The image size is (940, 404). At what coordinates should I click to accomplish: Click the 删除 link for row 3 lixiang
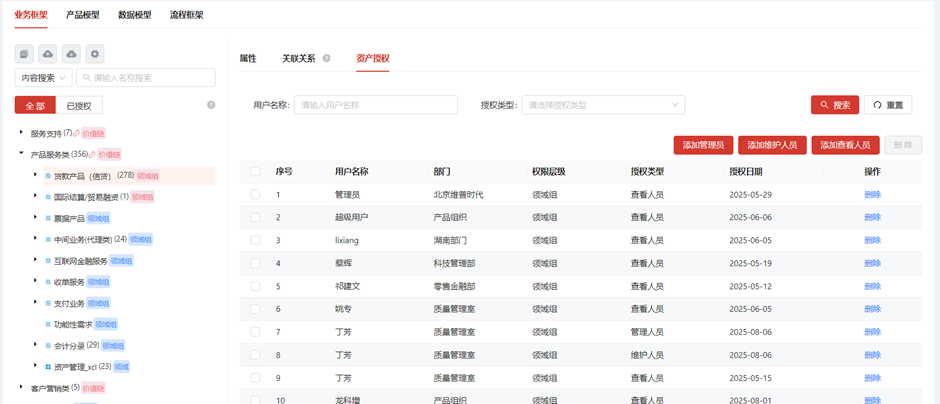[x=872, y=240]
